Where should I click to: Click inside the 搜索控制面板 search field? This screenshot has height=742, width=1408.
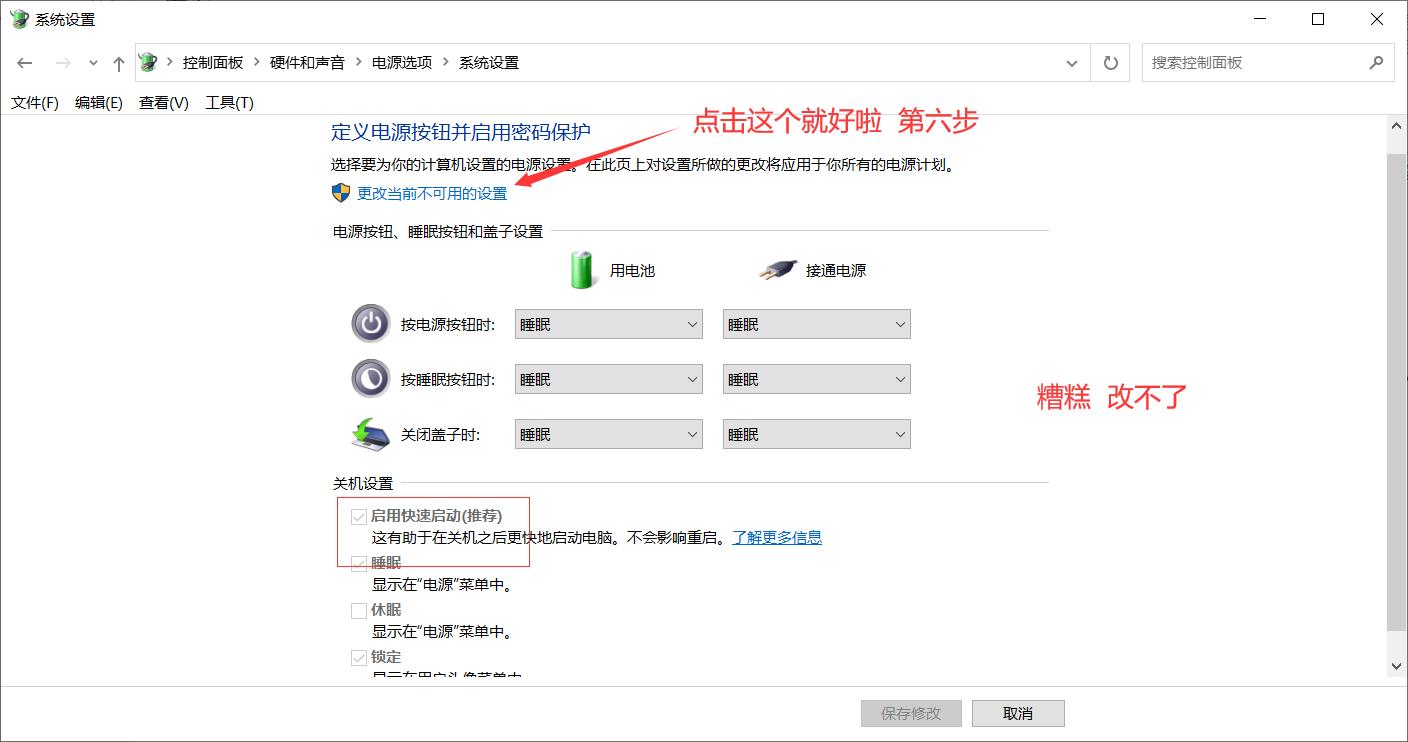(1260, 61)
